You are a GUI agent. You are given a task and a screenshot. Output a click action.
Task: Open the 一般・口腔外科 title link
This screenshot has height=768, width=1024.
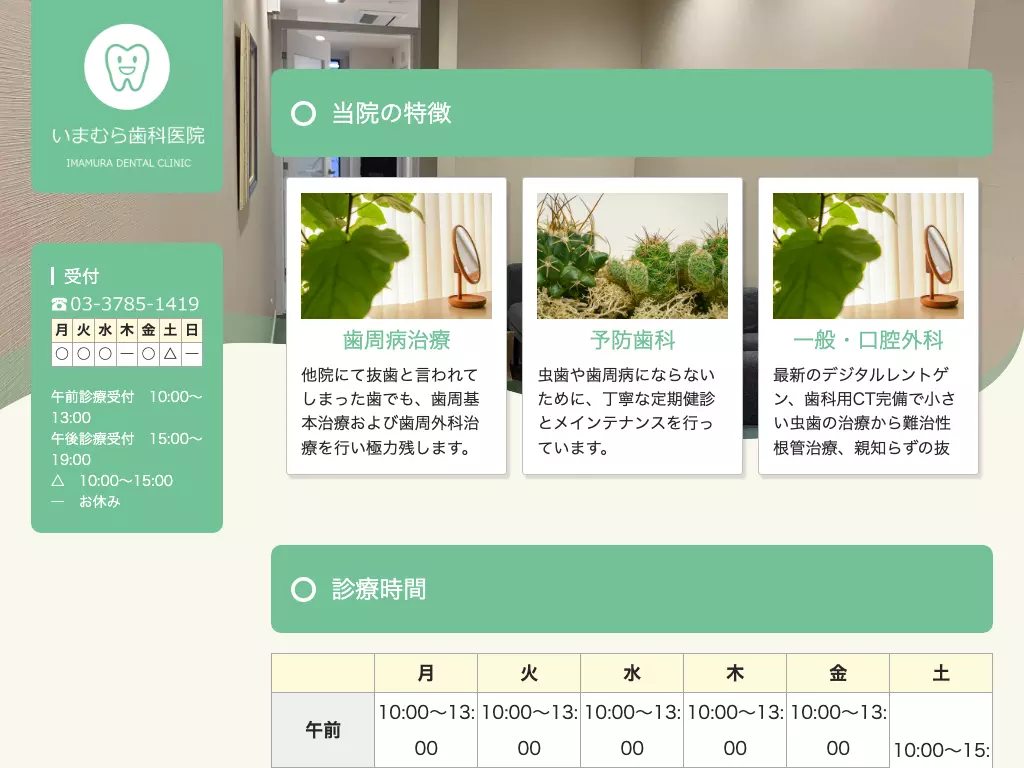(x=868, y=340)
